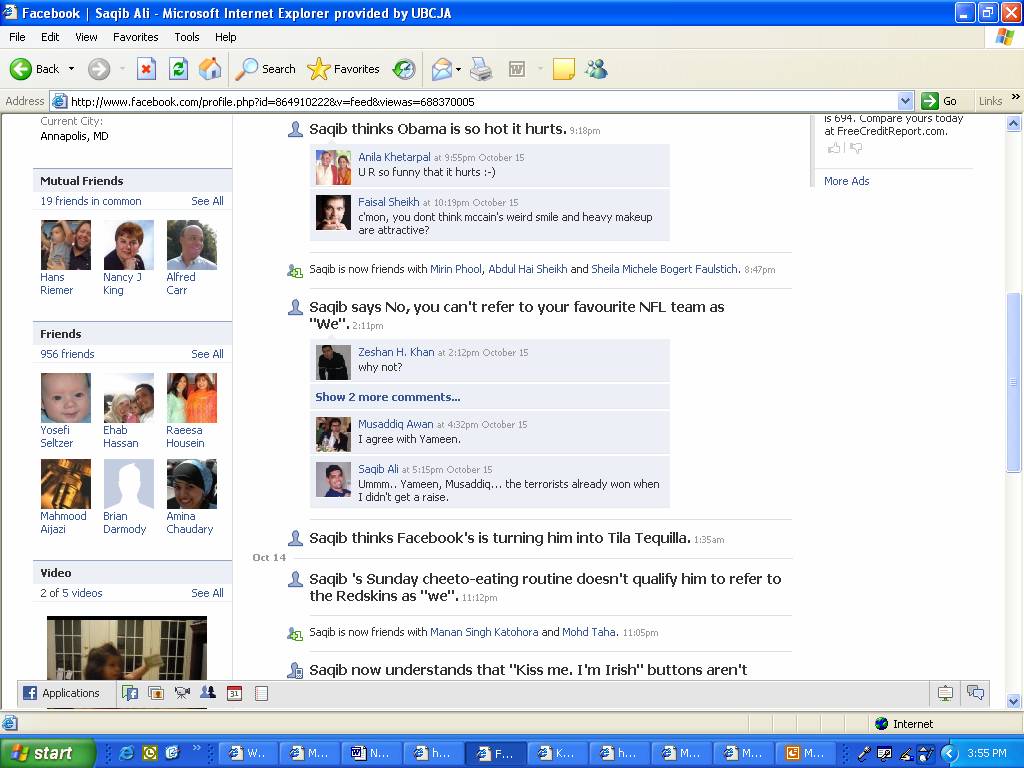The width and height of the screenshot is (1024, 768).
Task: Open Mail button dropdown arrow
Action: pyautogui.click(x=458, y=69)
